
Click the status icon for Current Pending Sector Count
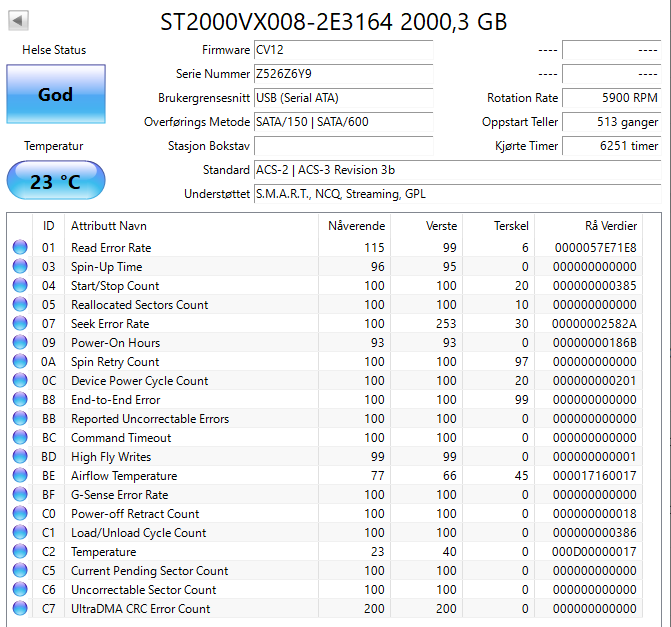[20, 571]
